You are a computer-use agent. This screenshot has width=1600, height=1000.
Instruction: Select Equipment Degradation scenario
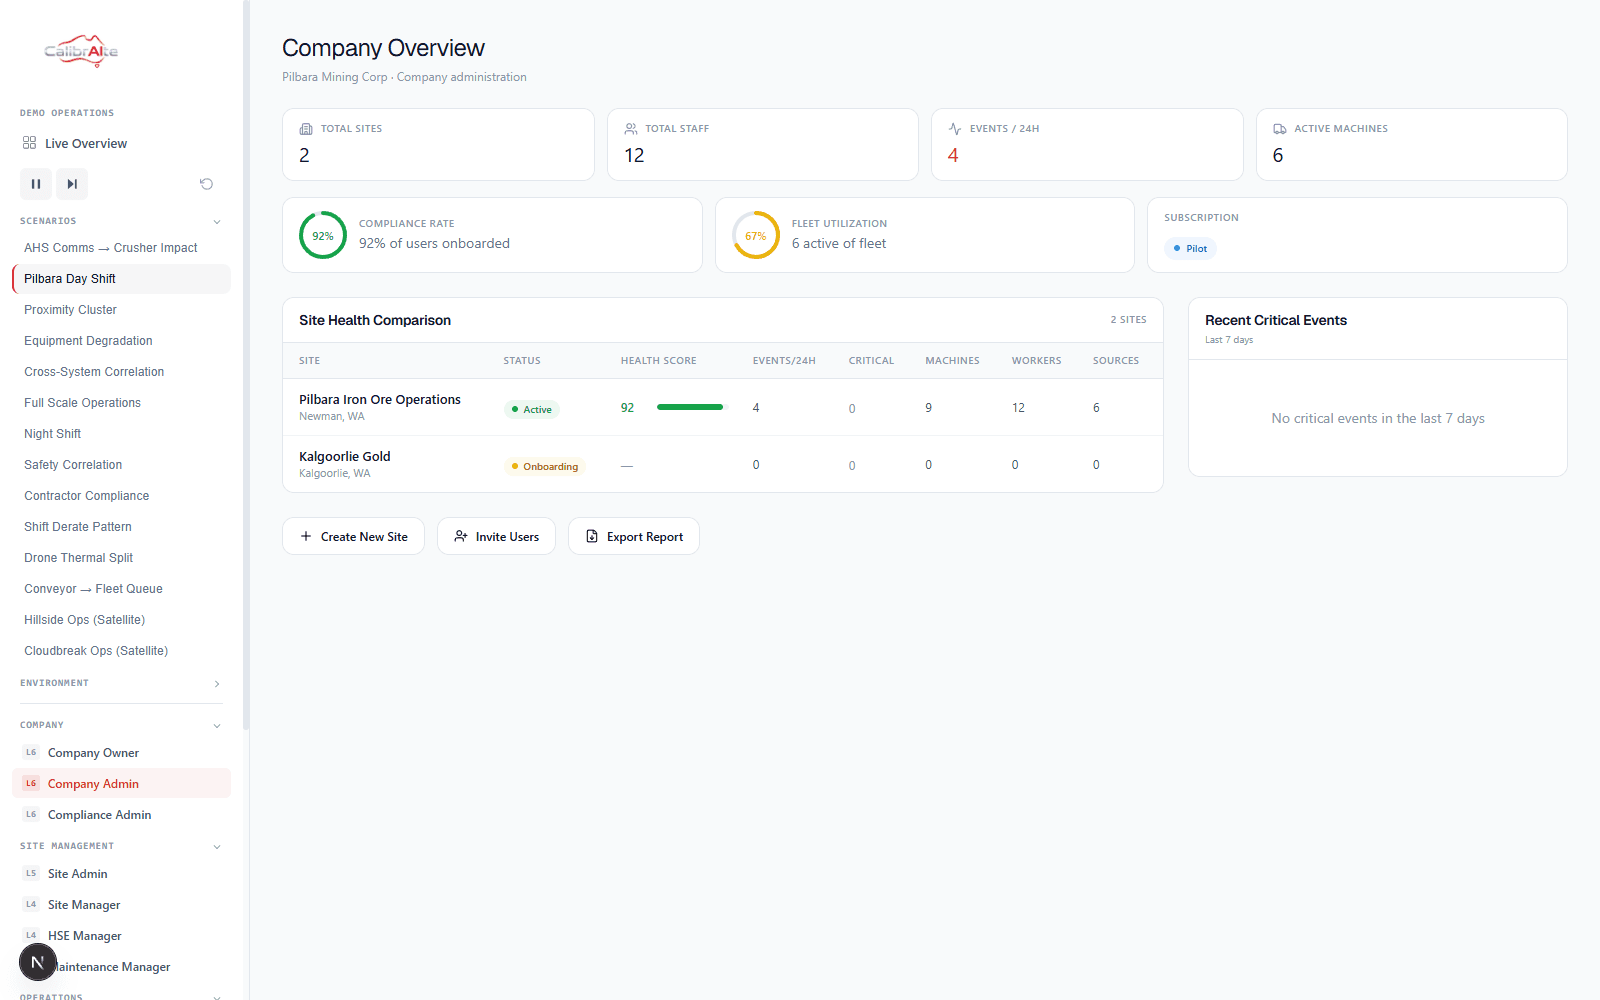pos(121,341)
